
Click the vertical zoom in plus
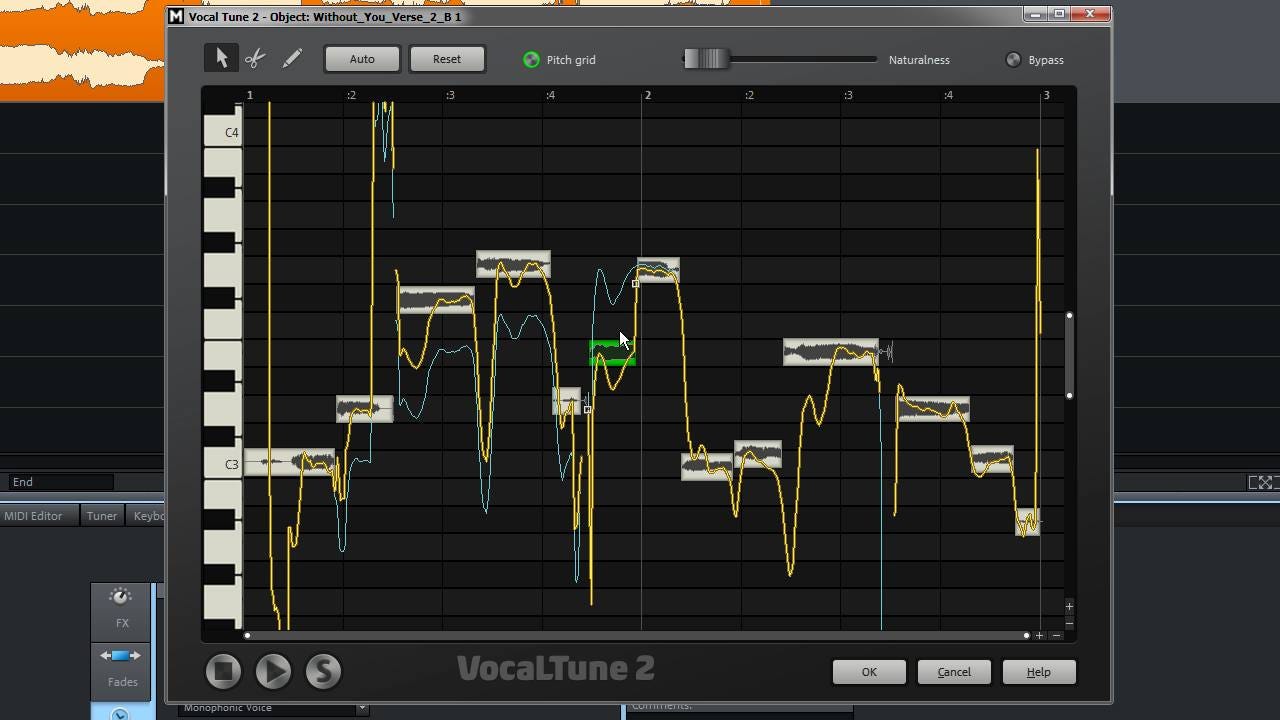pyautogui.click(x=1069, y=606)
